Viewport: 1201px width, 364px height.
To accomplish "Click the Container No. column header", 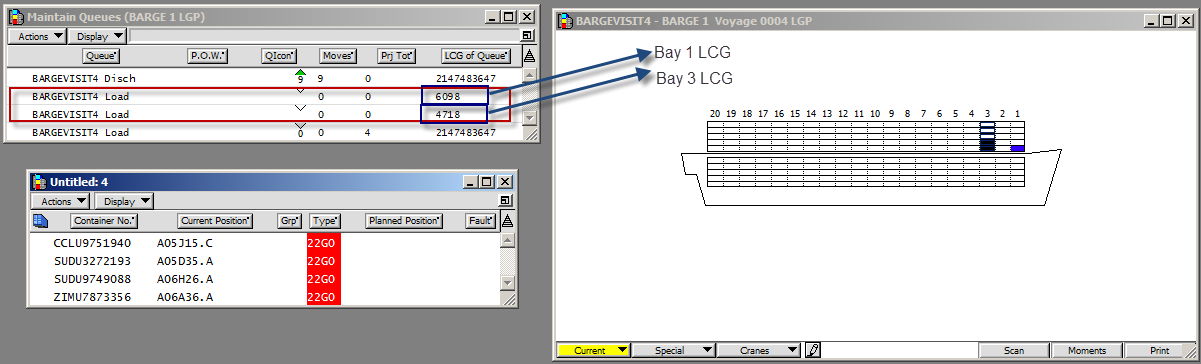I will click(x=102, y=220).
